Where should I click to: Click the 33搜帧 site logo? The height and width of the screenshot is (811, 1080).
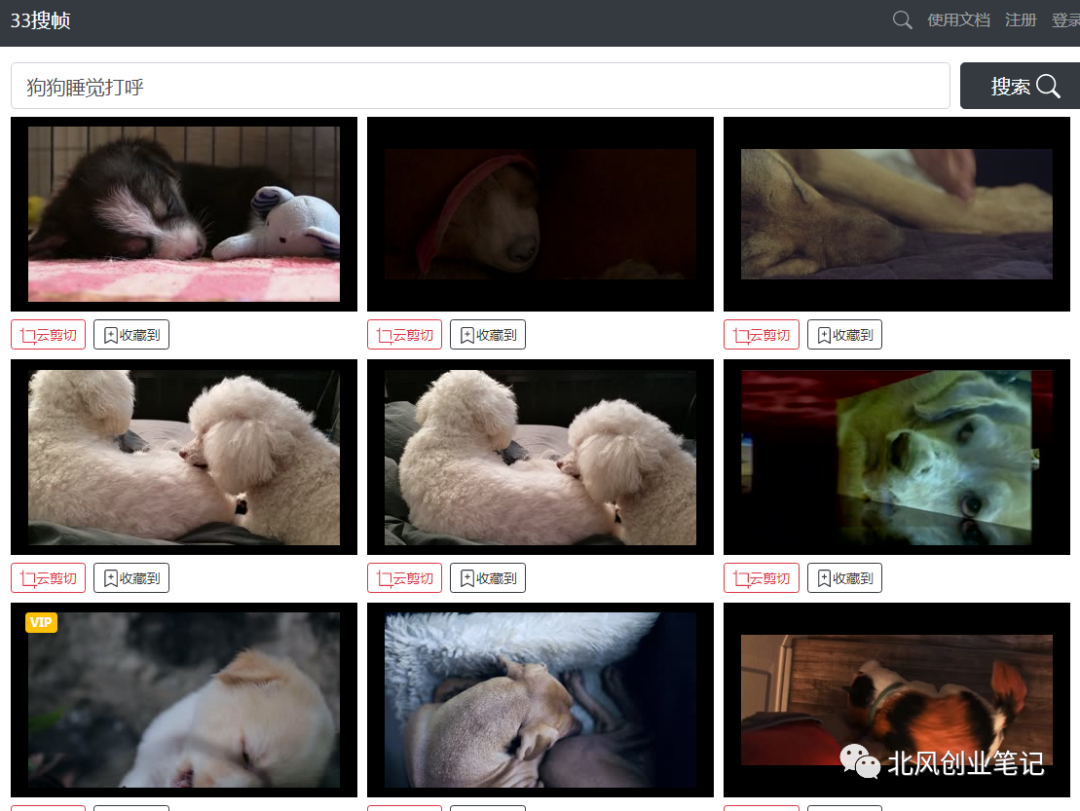[40, 20]
